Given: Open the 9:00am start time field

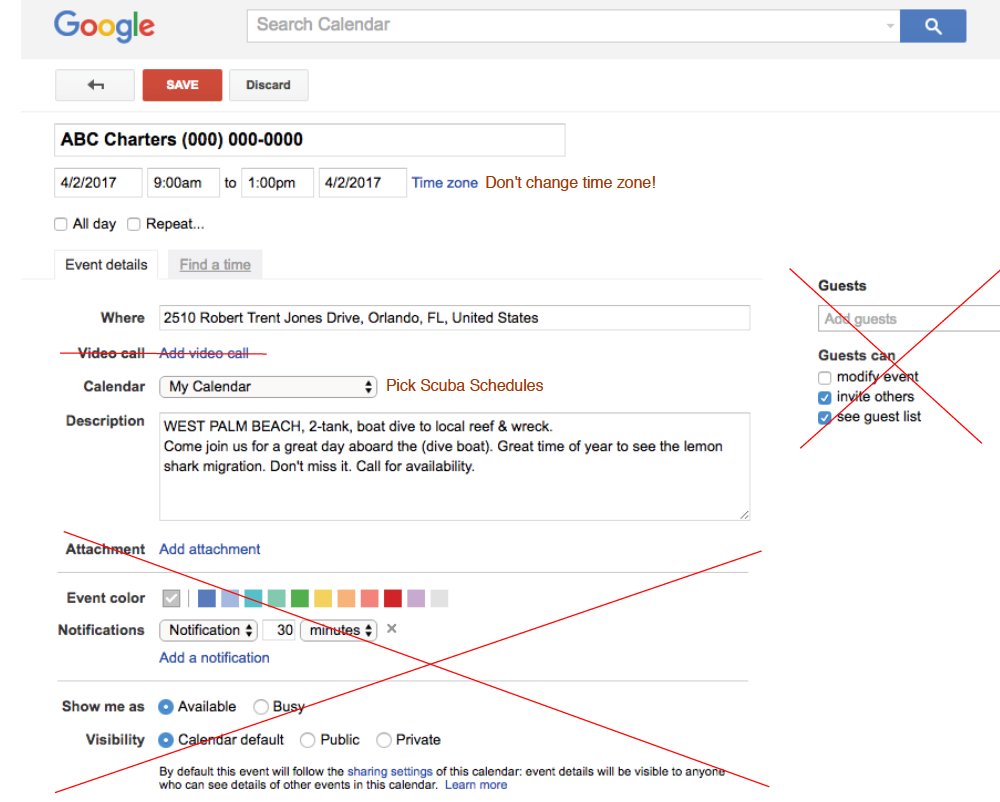Looking at the screenshot, I should tap(184, 183).
